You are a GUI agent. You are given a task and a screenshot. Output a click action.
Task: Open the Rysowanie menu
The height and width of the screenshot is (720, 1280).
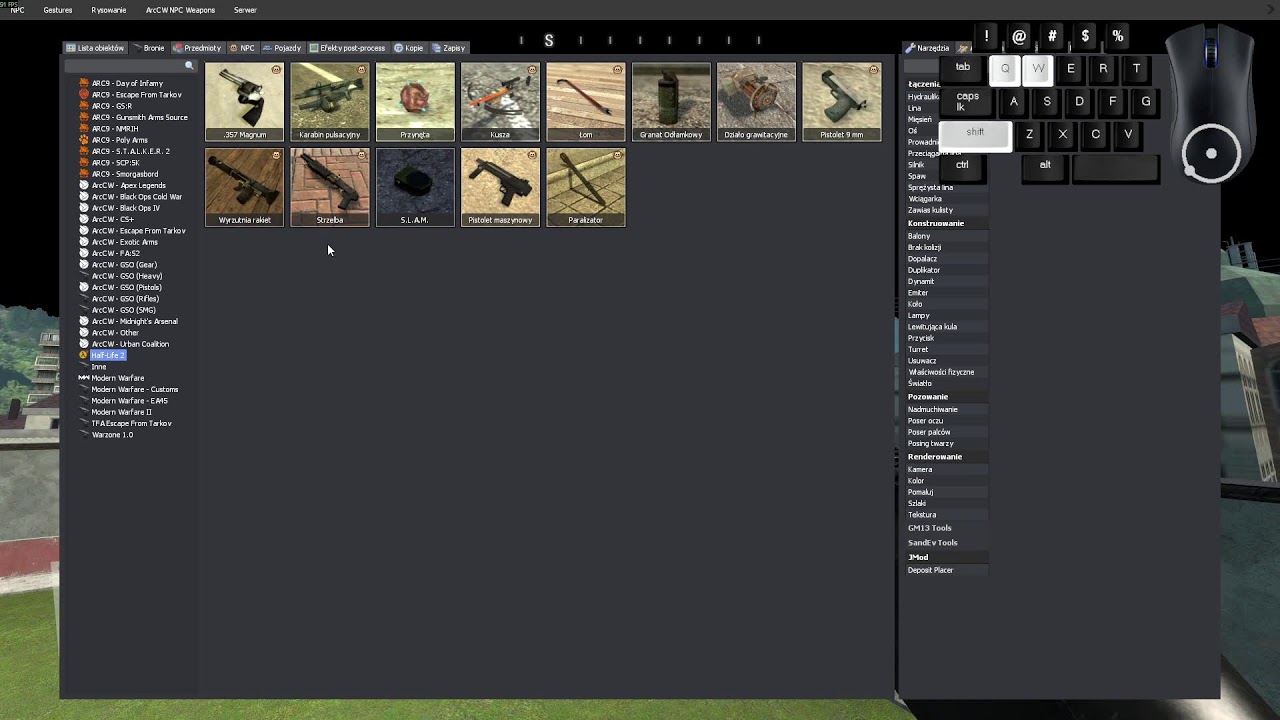tap(109, 10)
